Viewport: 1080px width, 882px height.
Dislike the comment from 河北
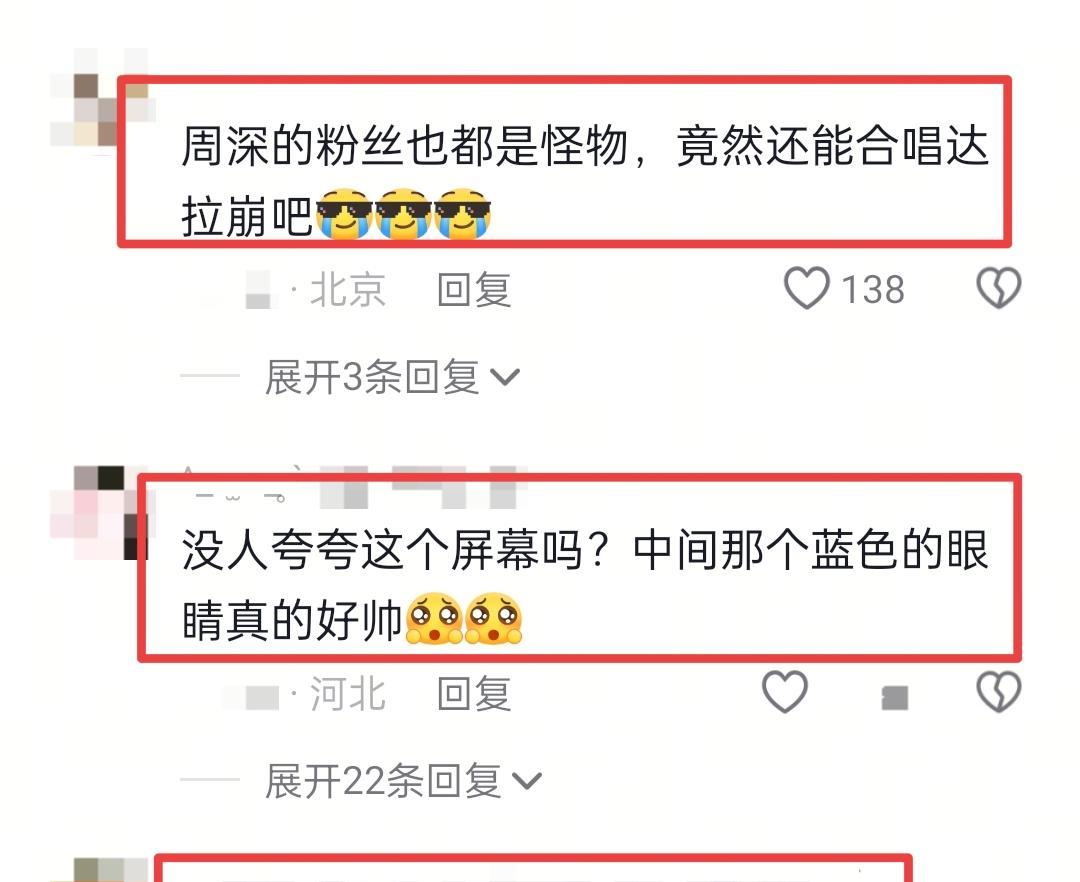click(x=999, y=691)
